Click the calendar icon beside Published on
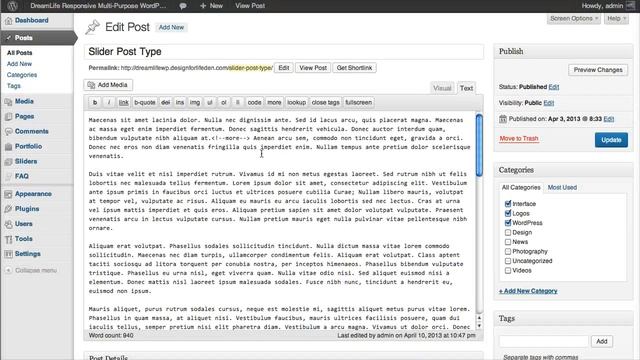 (x=503, y=119)
